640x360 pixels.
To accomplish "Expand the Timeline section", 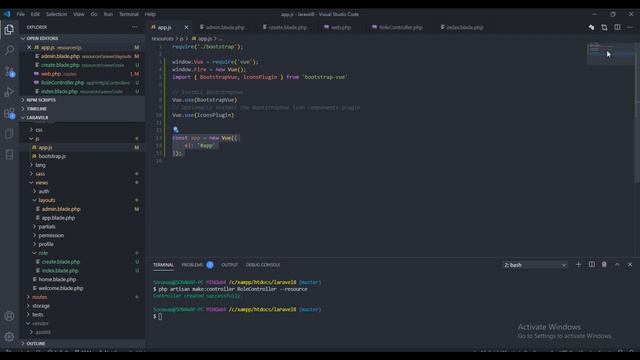I will (x=82, y=109).
